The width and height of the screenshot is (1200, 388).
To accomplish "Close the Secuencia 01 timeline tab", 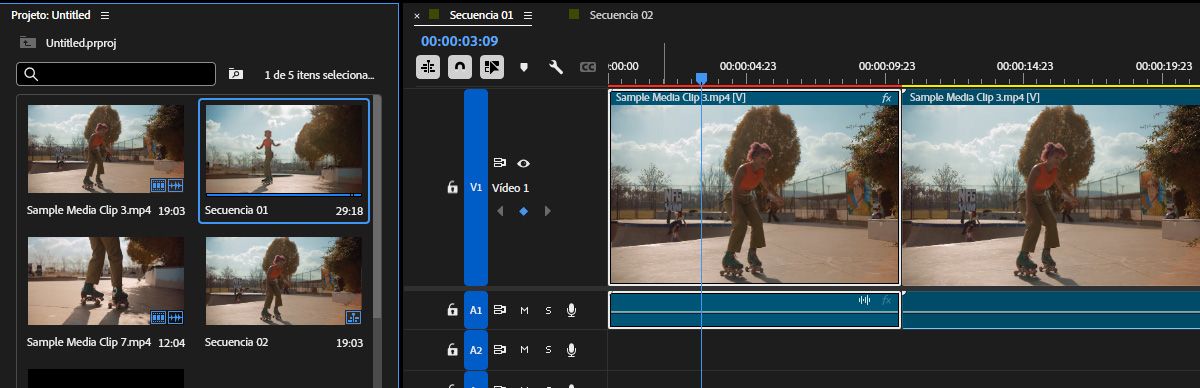I will (x=417, y=16).
